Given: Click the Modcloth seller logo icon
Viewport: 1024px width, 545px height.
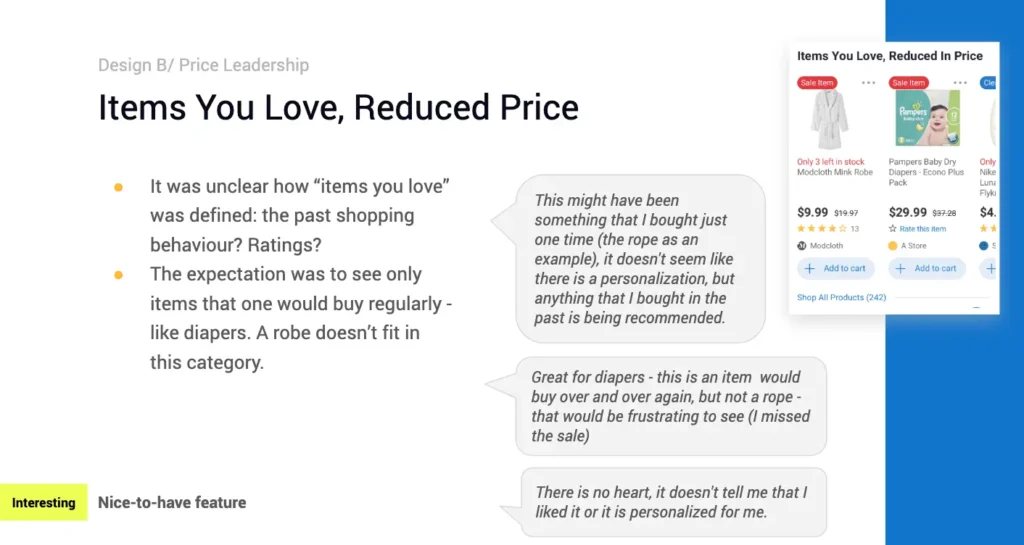Looking at the screenshot, I should coord(801,245).
